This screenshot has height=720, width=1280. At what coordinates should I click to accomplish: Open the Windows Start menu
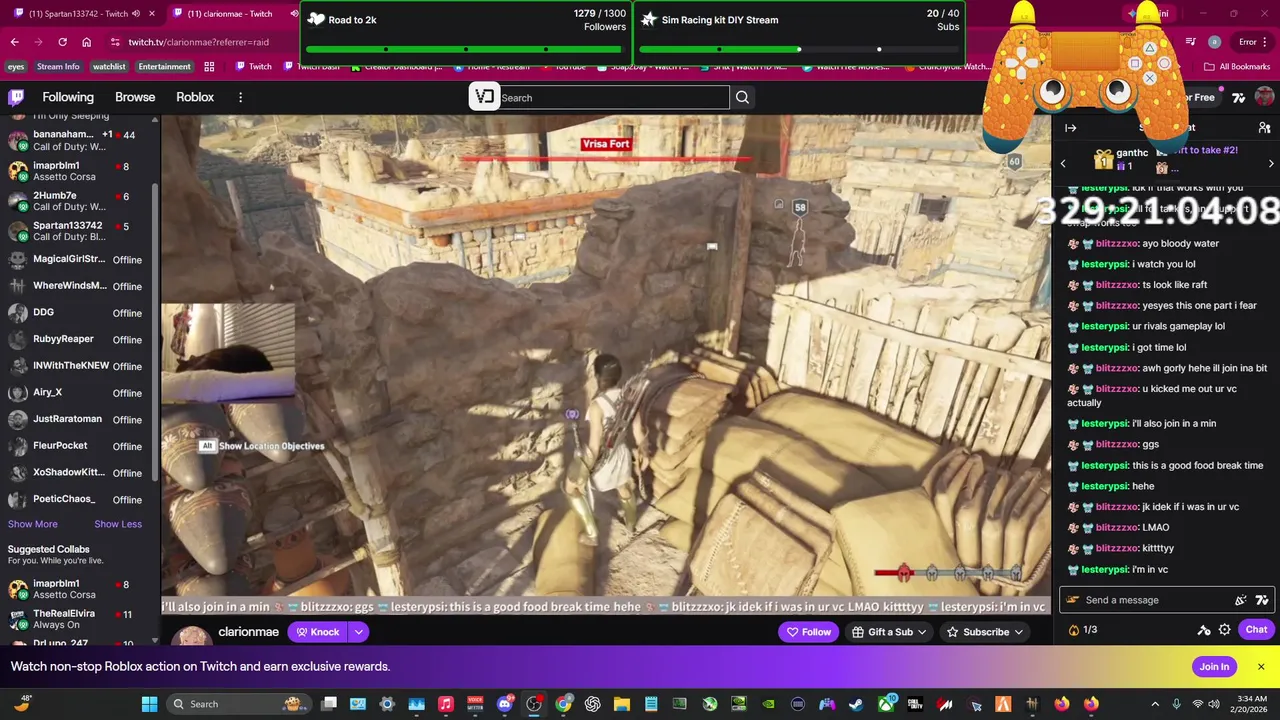click(x=149, y=704)
